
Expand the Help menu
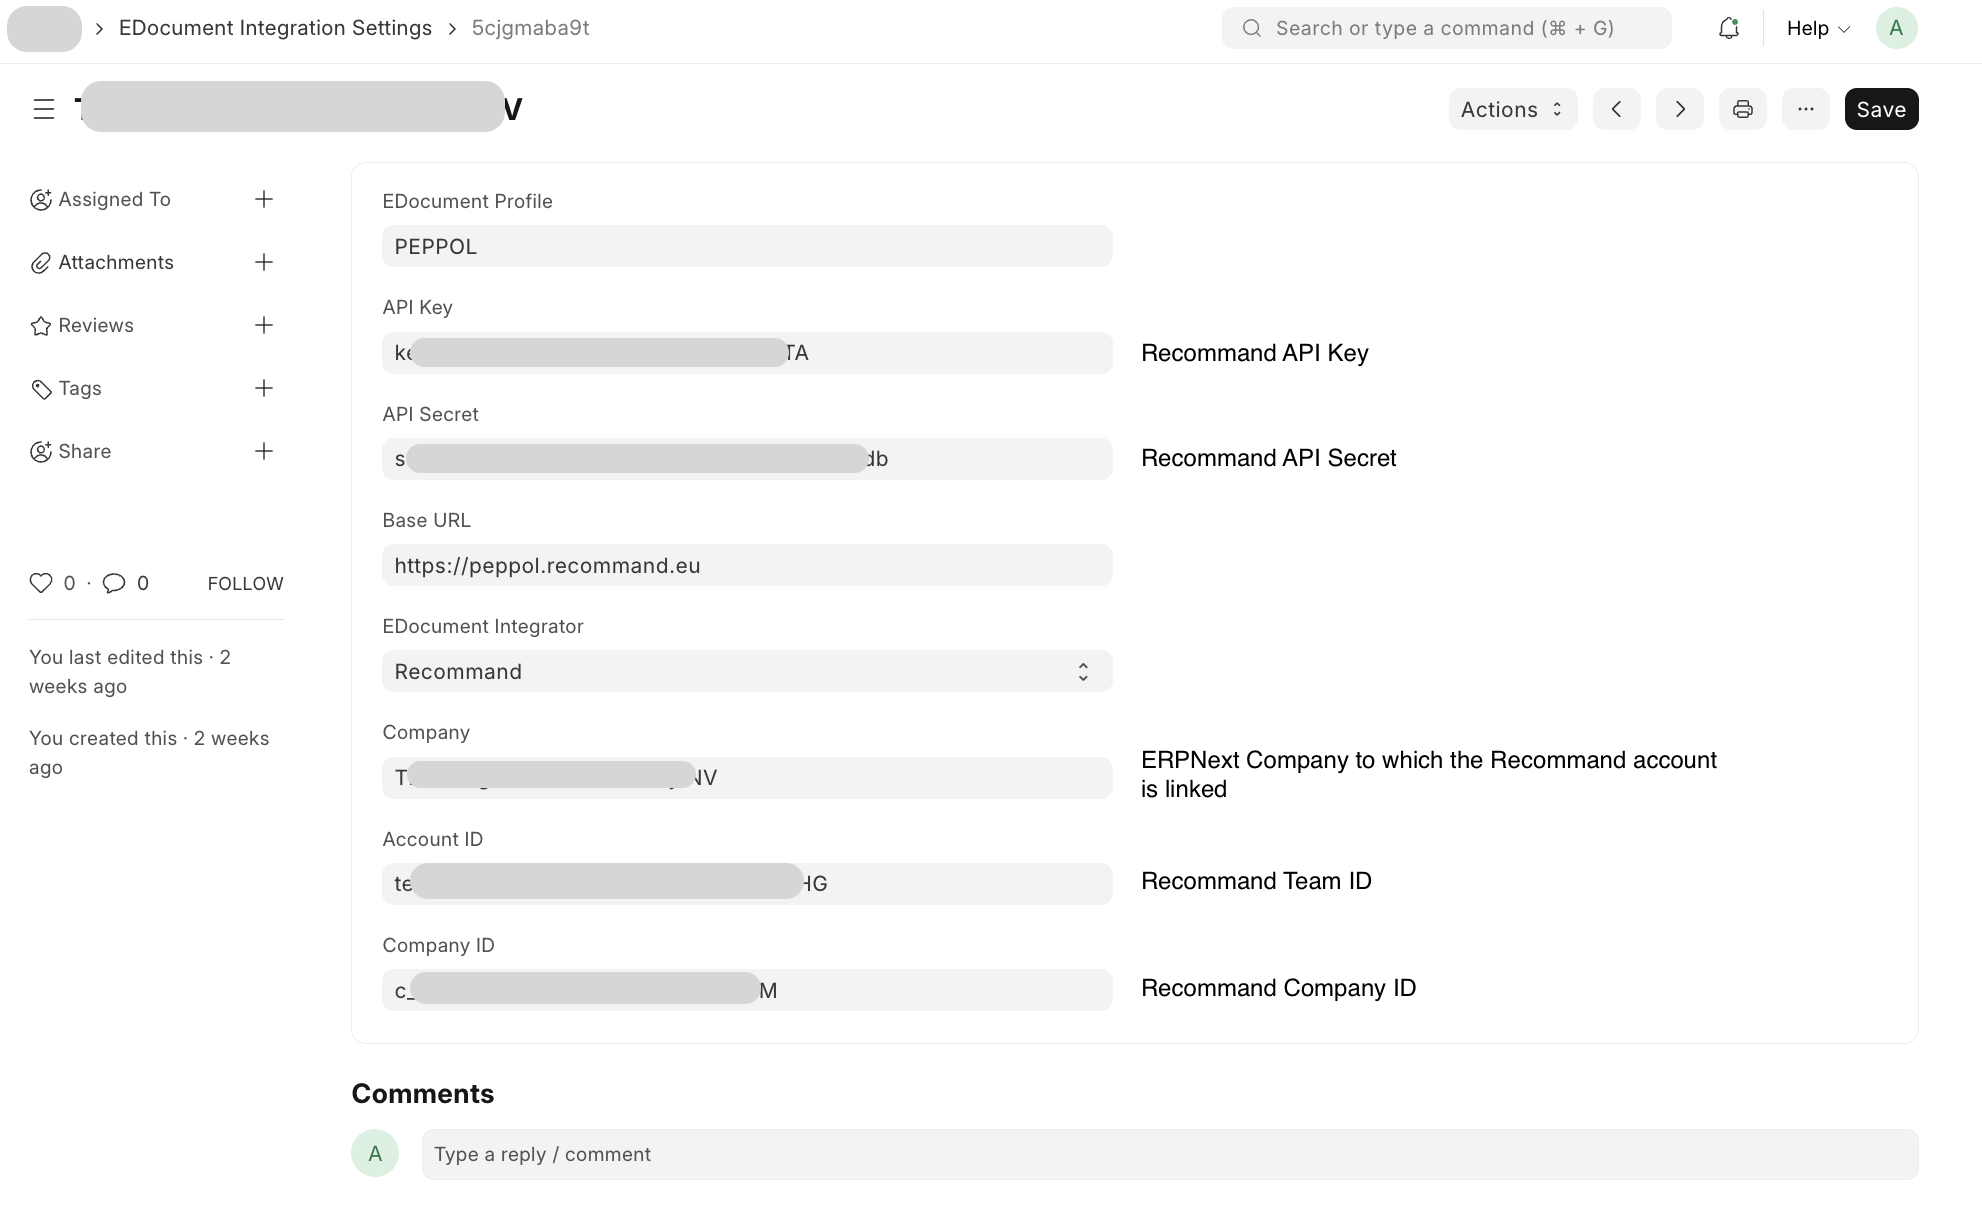pyautogui.click(x=1815, y=28)
